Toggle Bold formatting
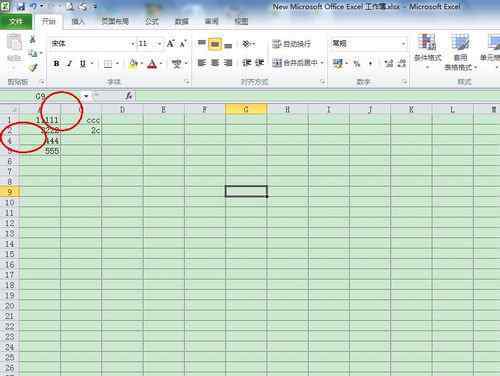The width and height of the screenshot is (500, 376). pyautogui.click(x=56, y=63)
